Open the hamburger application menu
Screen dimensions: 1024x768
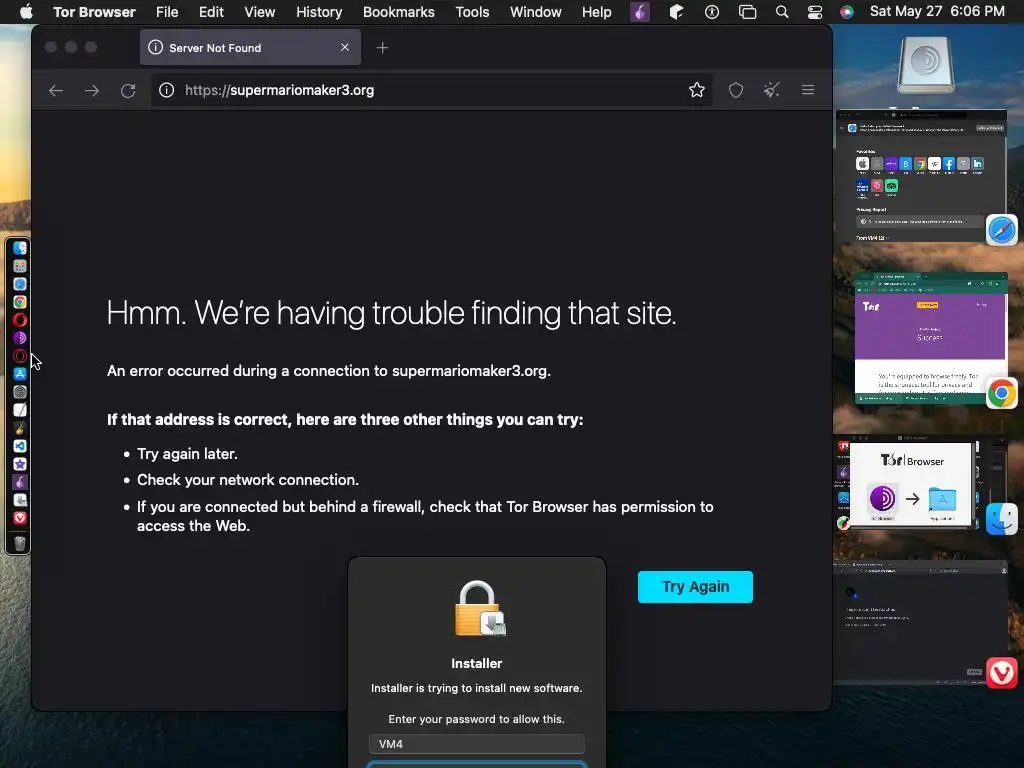(x=808, y=90)
